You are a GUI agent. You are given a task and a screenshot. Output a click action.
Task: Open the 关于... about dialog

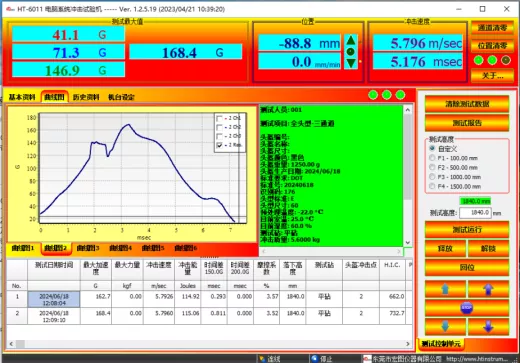tap(492, 76)
